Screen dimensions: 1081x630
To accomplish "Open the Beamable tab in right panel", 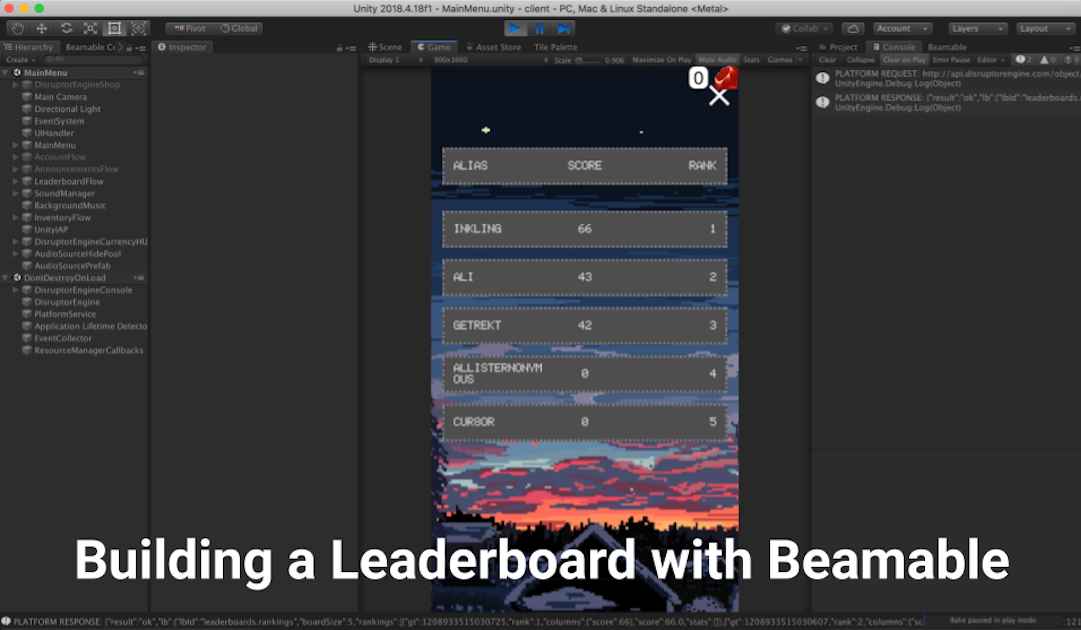I will click(947, 47).
